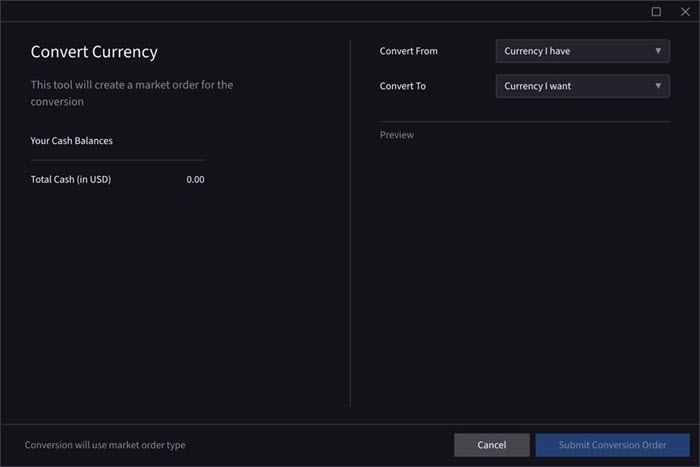This screenshot has width=700, height=467.
Task: Click the market order type footer note
Action: 105,445
